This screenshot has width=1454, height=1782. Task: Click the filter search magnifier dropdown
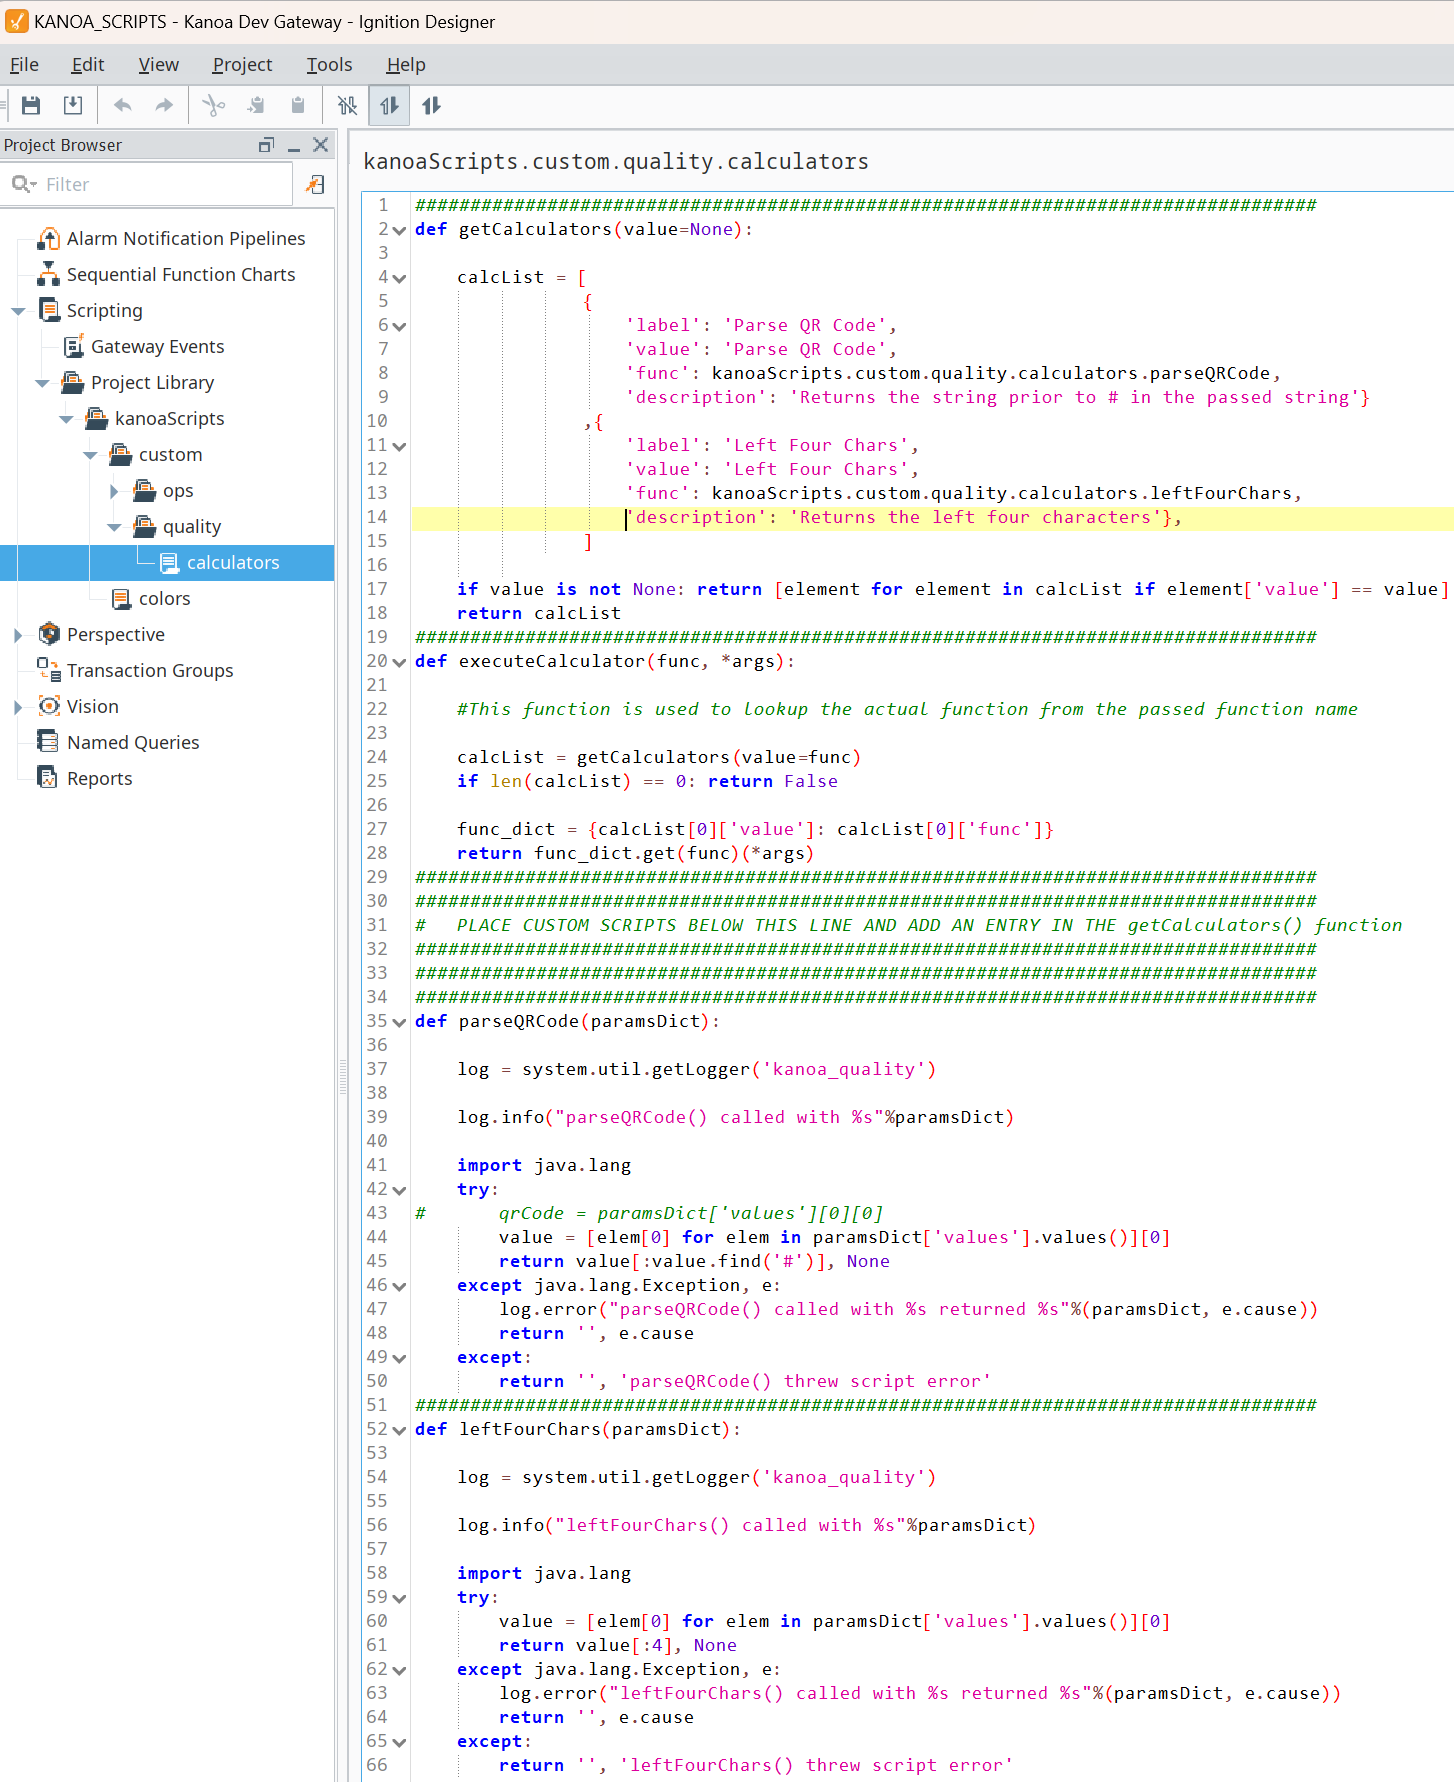click(24, 184)
